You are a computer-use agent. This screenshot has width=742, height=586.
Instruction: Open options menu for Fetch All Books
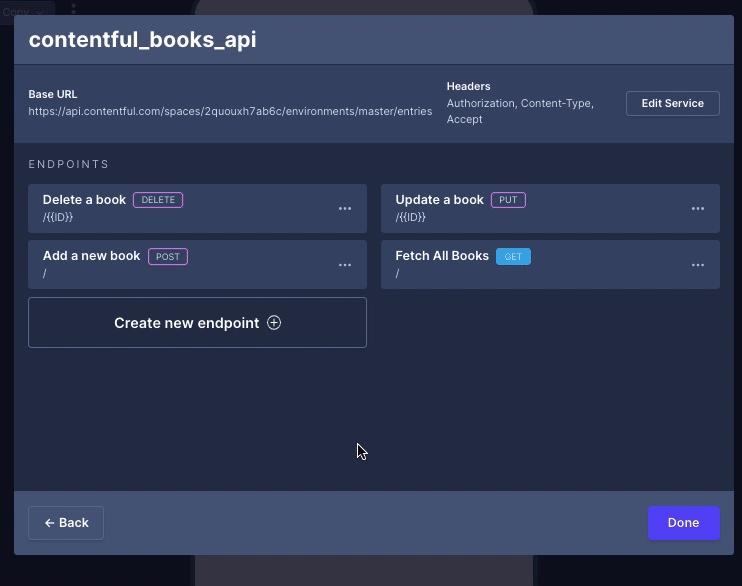point(698,265)
